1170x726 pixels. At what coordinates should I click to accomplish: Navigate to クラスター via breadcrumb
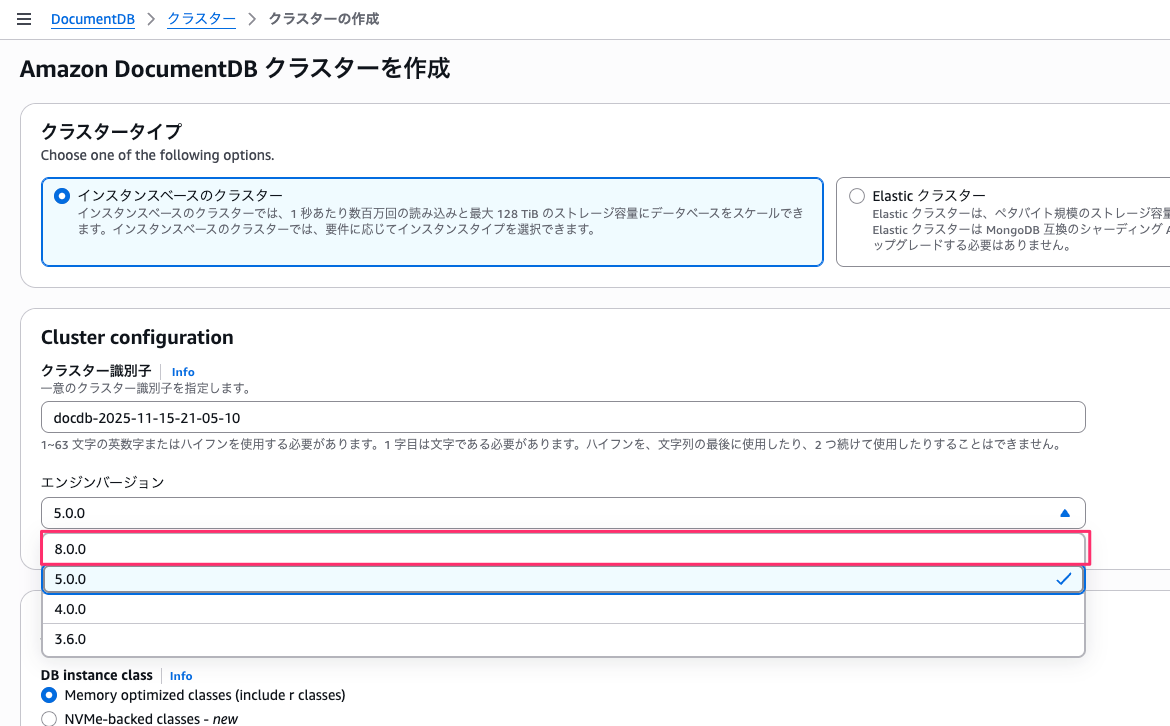[x=201, y=18]
